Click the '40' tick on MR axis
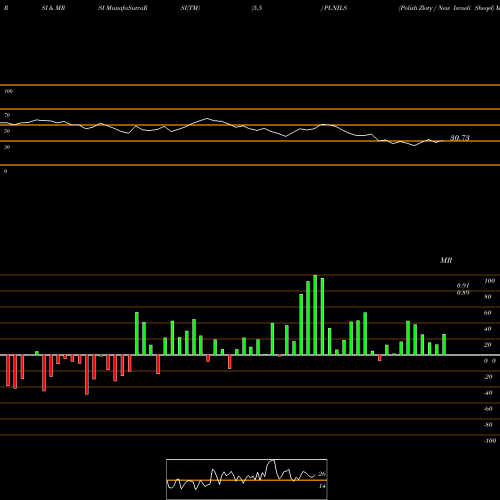The width and height of the screenshot is (500, 500). click(x=488, y=329)
